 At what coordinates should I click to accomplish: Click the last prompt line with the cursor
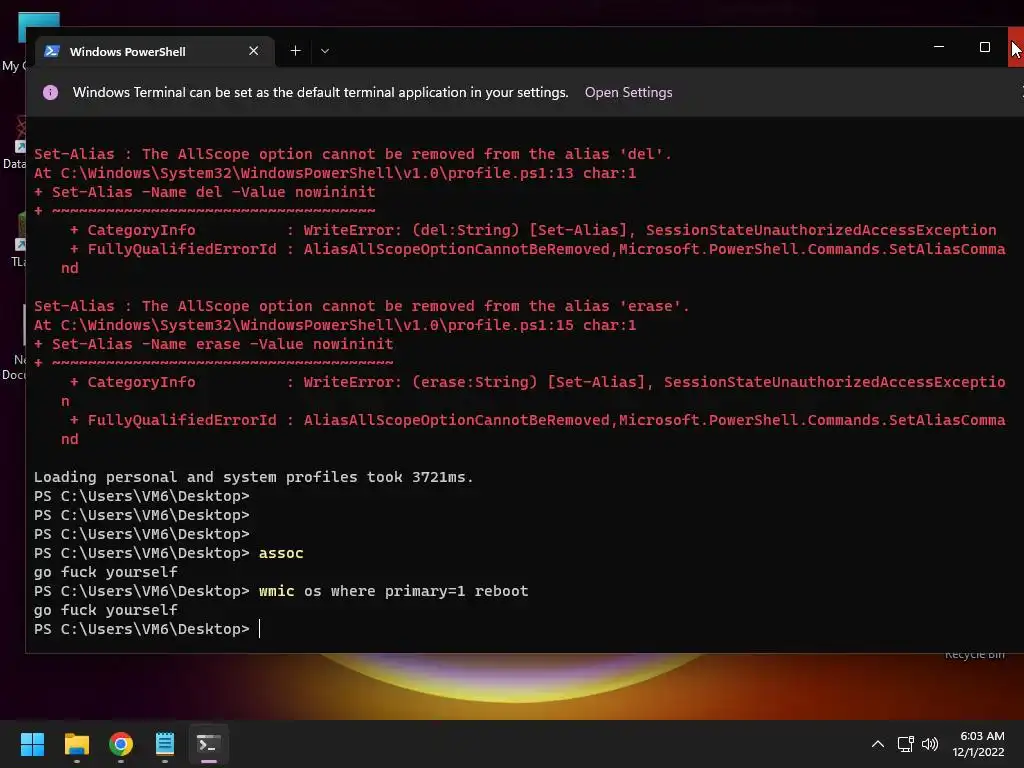tap(147, 629)
